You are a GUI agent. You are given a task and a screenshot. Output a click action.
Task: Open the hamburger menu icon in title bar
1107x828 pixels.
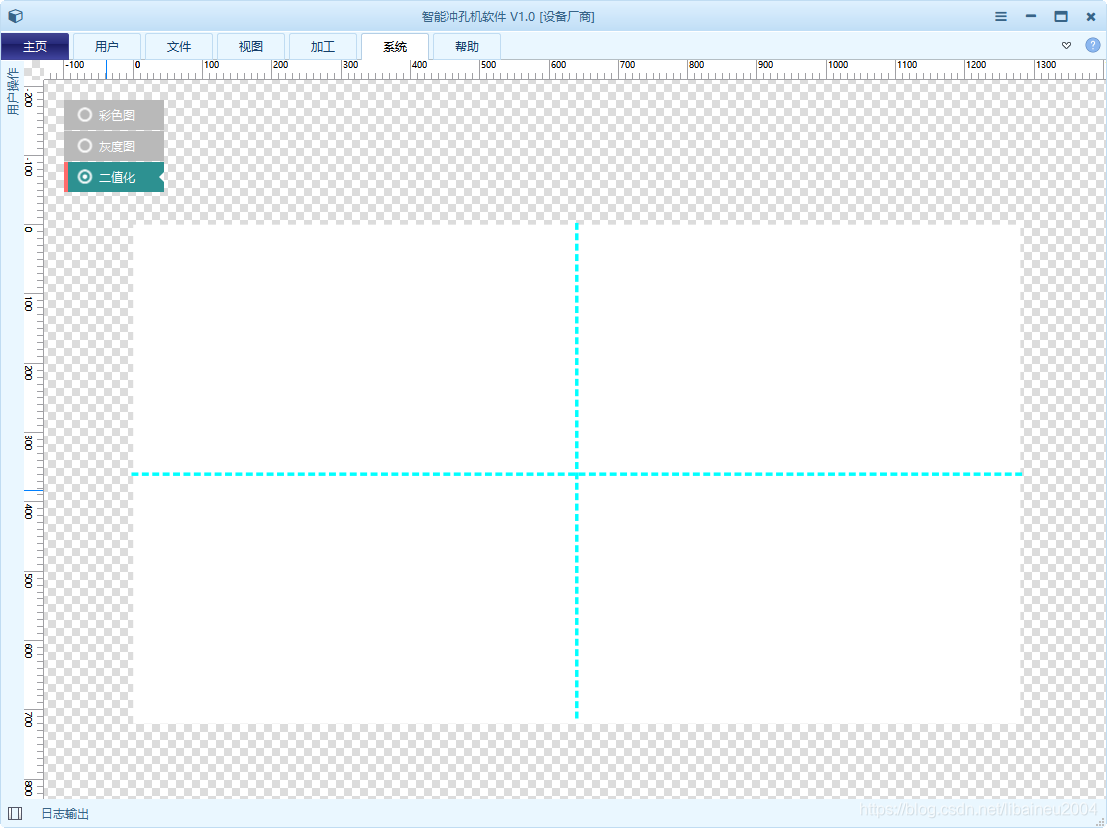click(1000, 16)
